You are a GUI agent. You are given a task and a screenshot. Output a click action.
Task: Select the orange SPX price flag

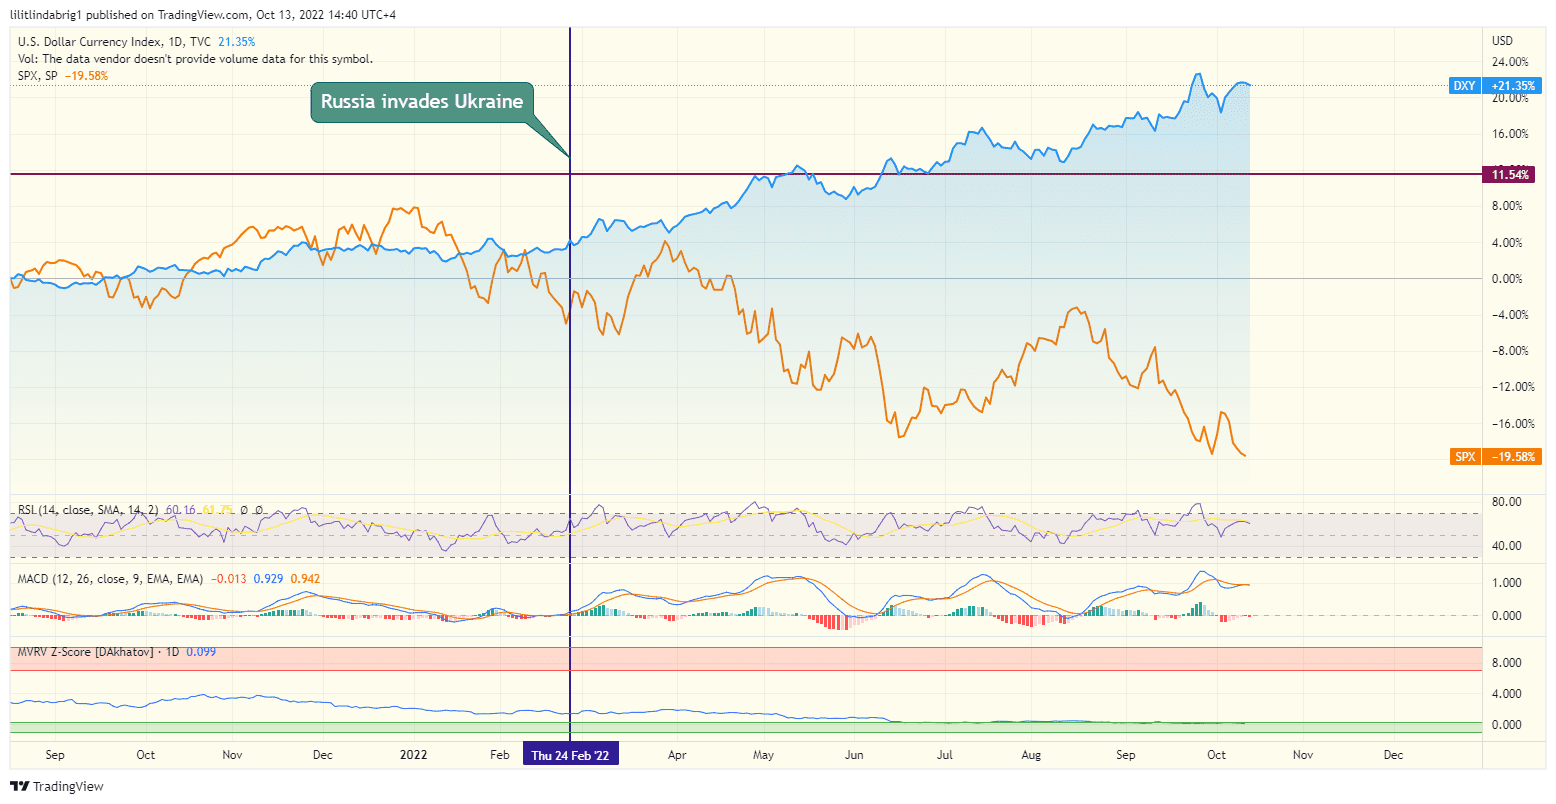coord(1495,456)
